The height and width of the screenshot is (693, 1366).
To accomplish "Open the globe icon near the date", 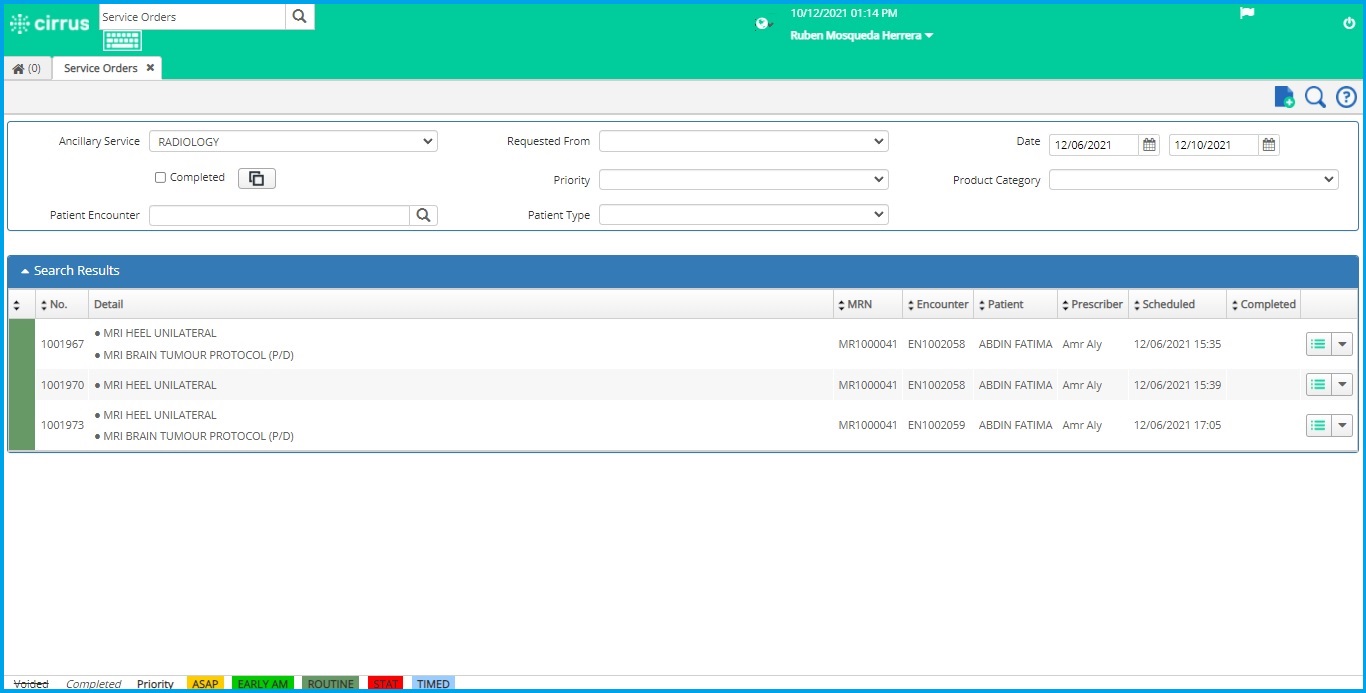I will point(762,24).
